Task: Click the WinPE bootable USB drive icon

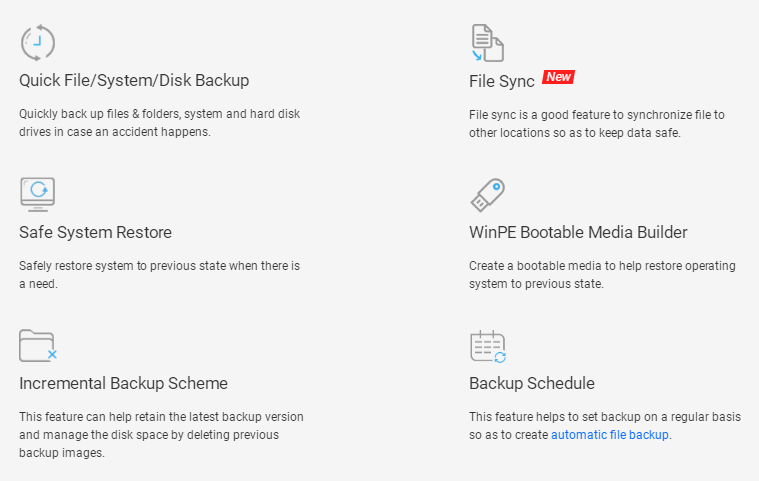Action: [x=487, y=194]
